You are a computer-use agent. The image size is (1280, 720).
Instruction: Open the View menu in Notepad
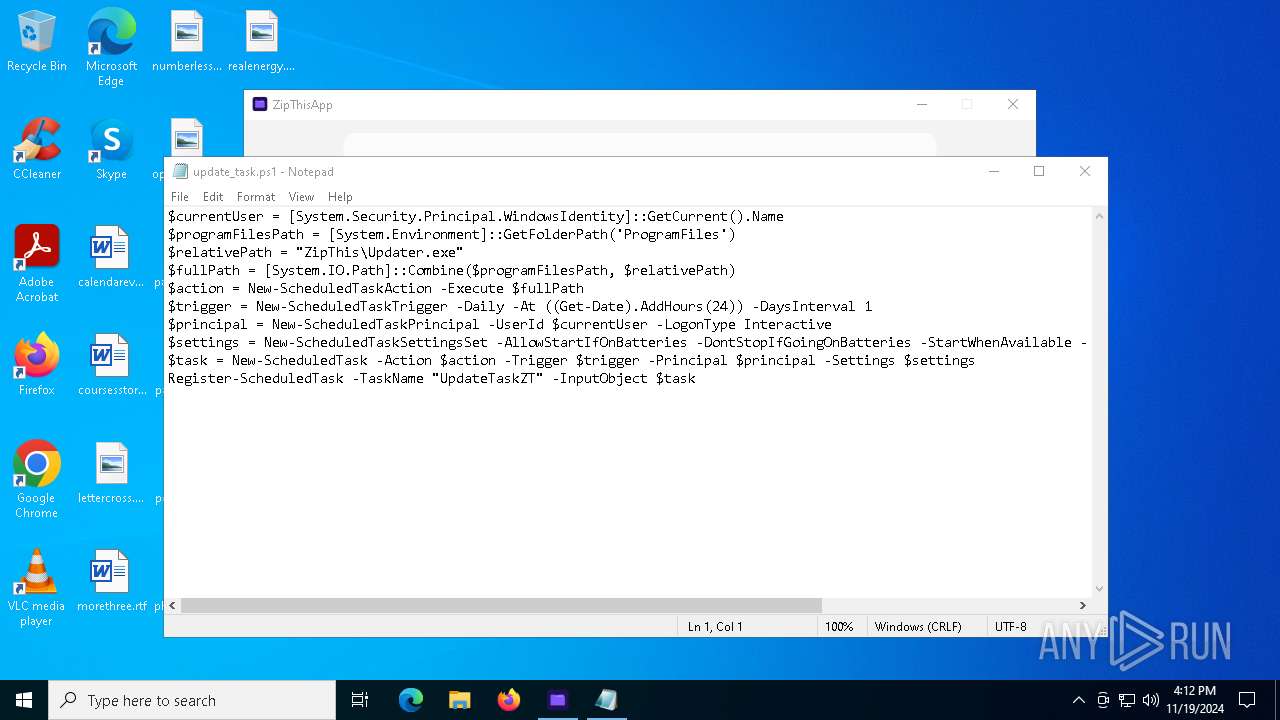301,197
